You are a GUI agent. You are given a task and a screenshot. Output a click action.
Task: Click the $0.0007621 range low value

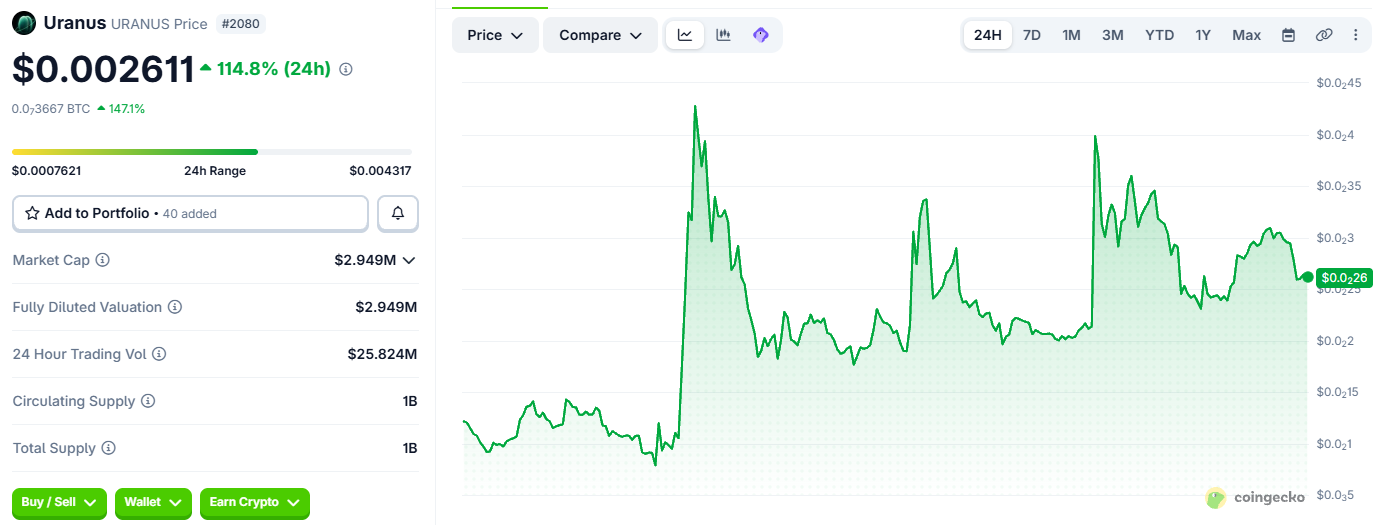(47, 171)
